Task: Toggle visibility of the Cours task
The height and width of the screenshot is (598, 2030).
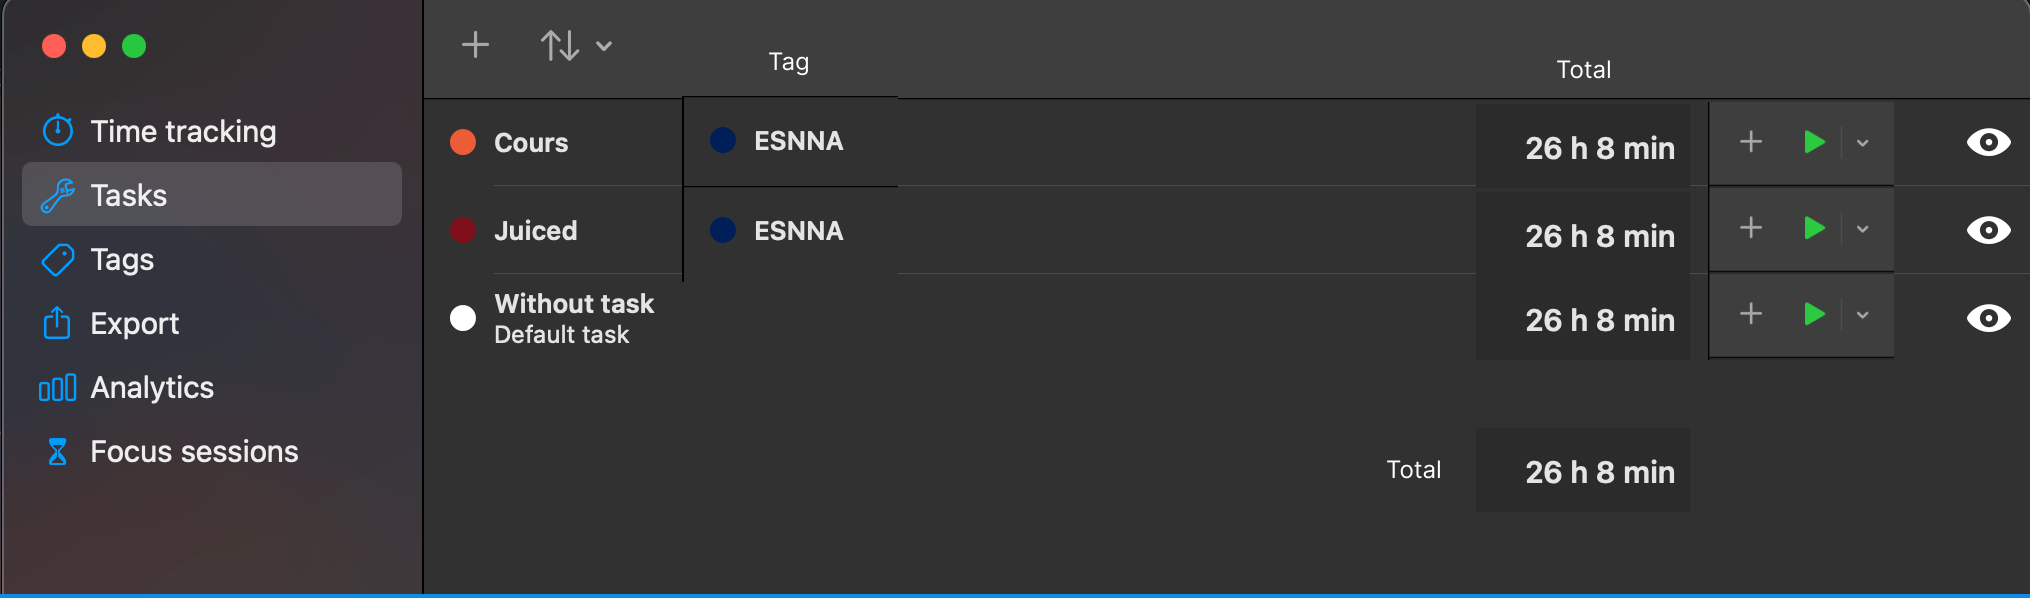Action: [1988, 142]
